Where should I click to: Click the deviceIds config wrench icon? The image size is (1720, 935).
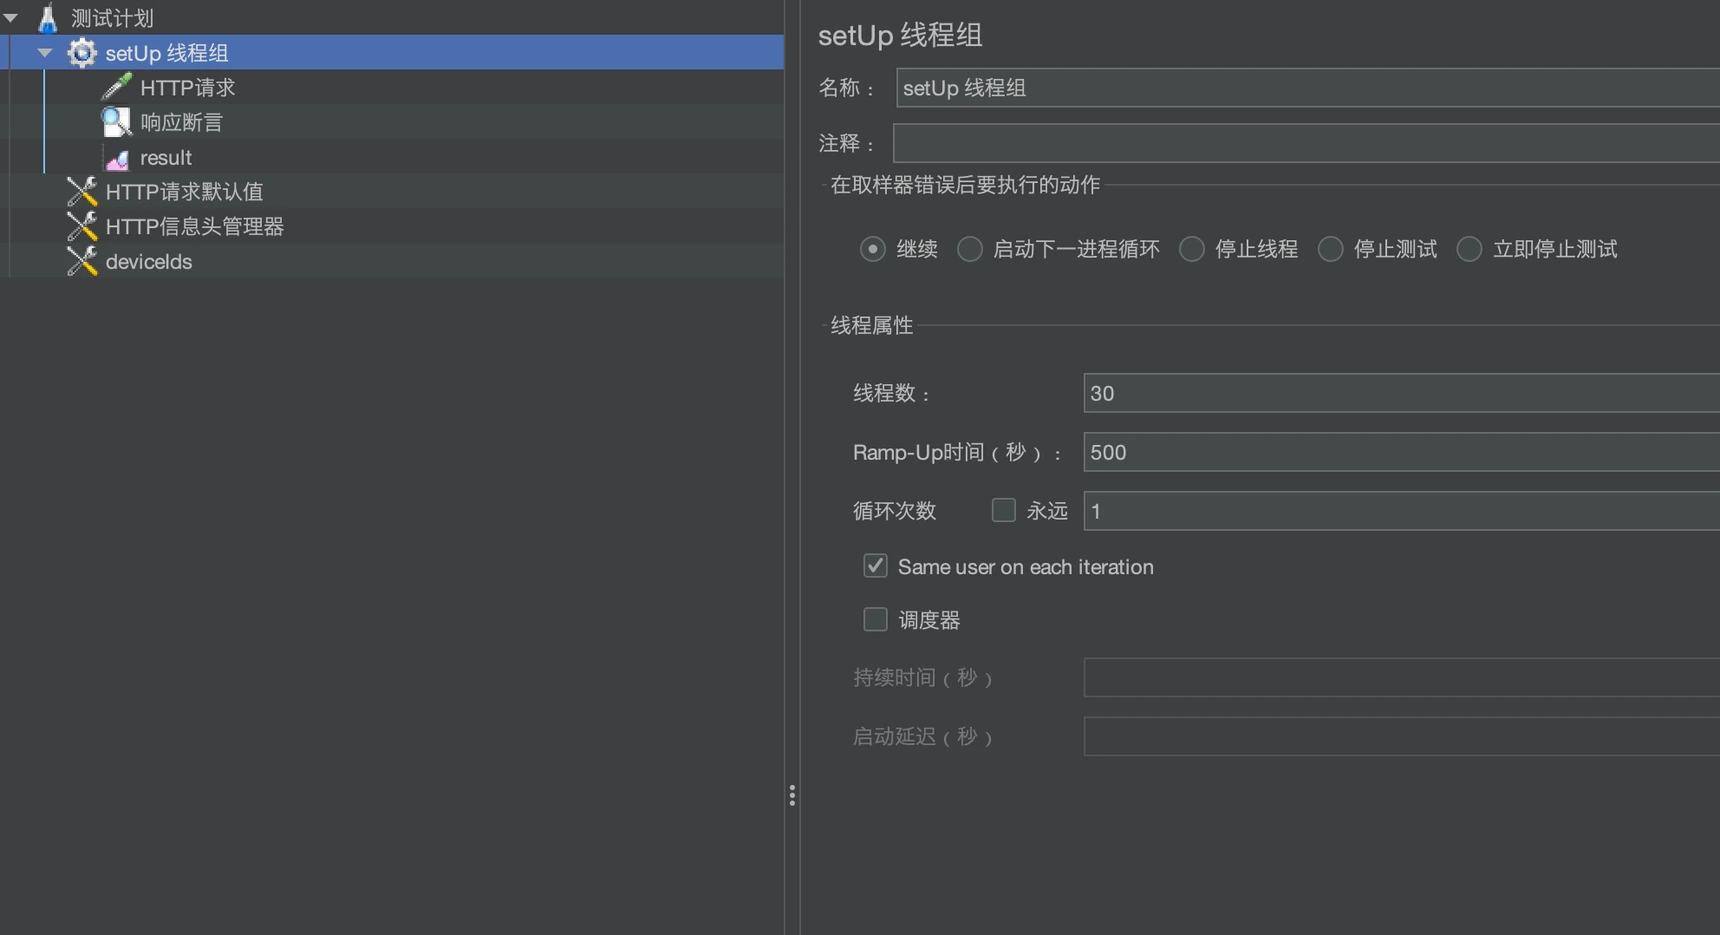coord(82,261)
